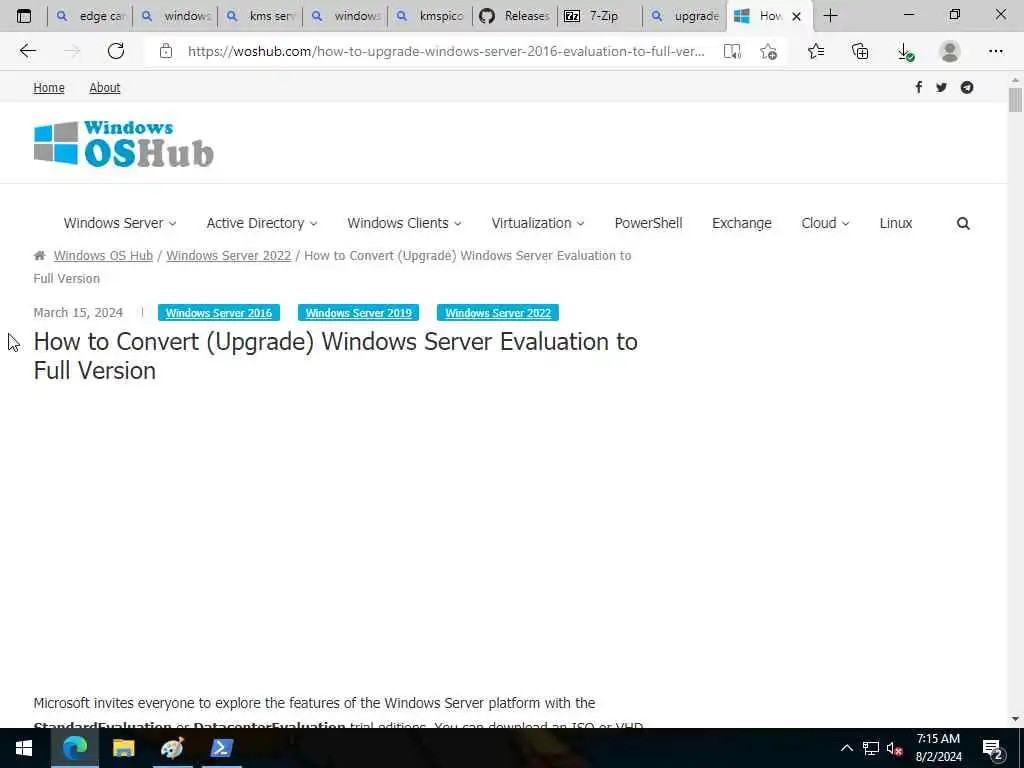Switch to the edge search tab

(x=90, y=16)
